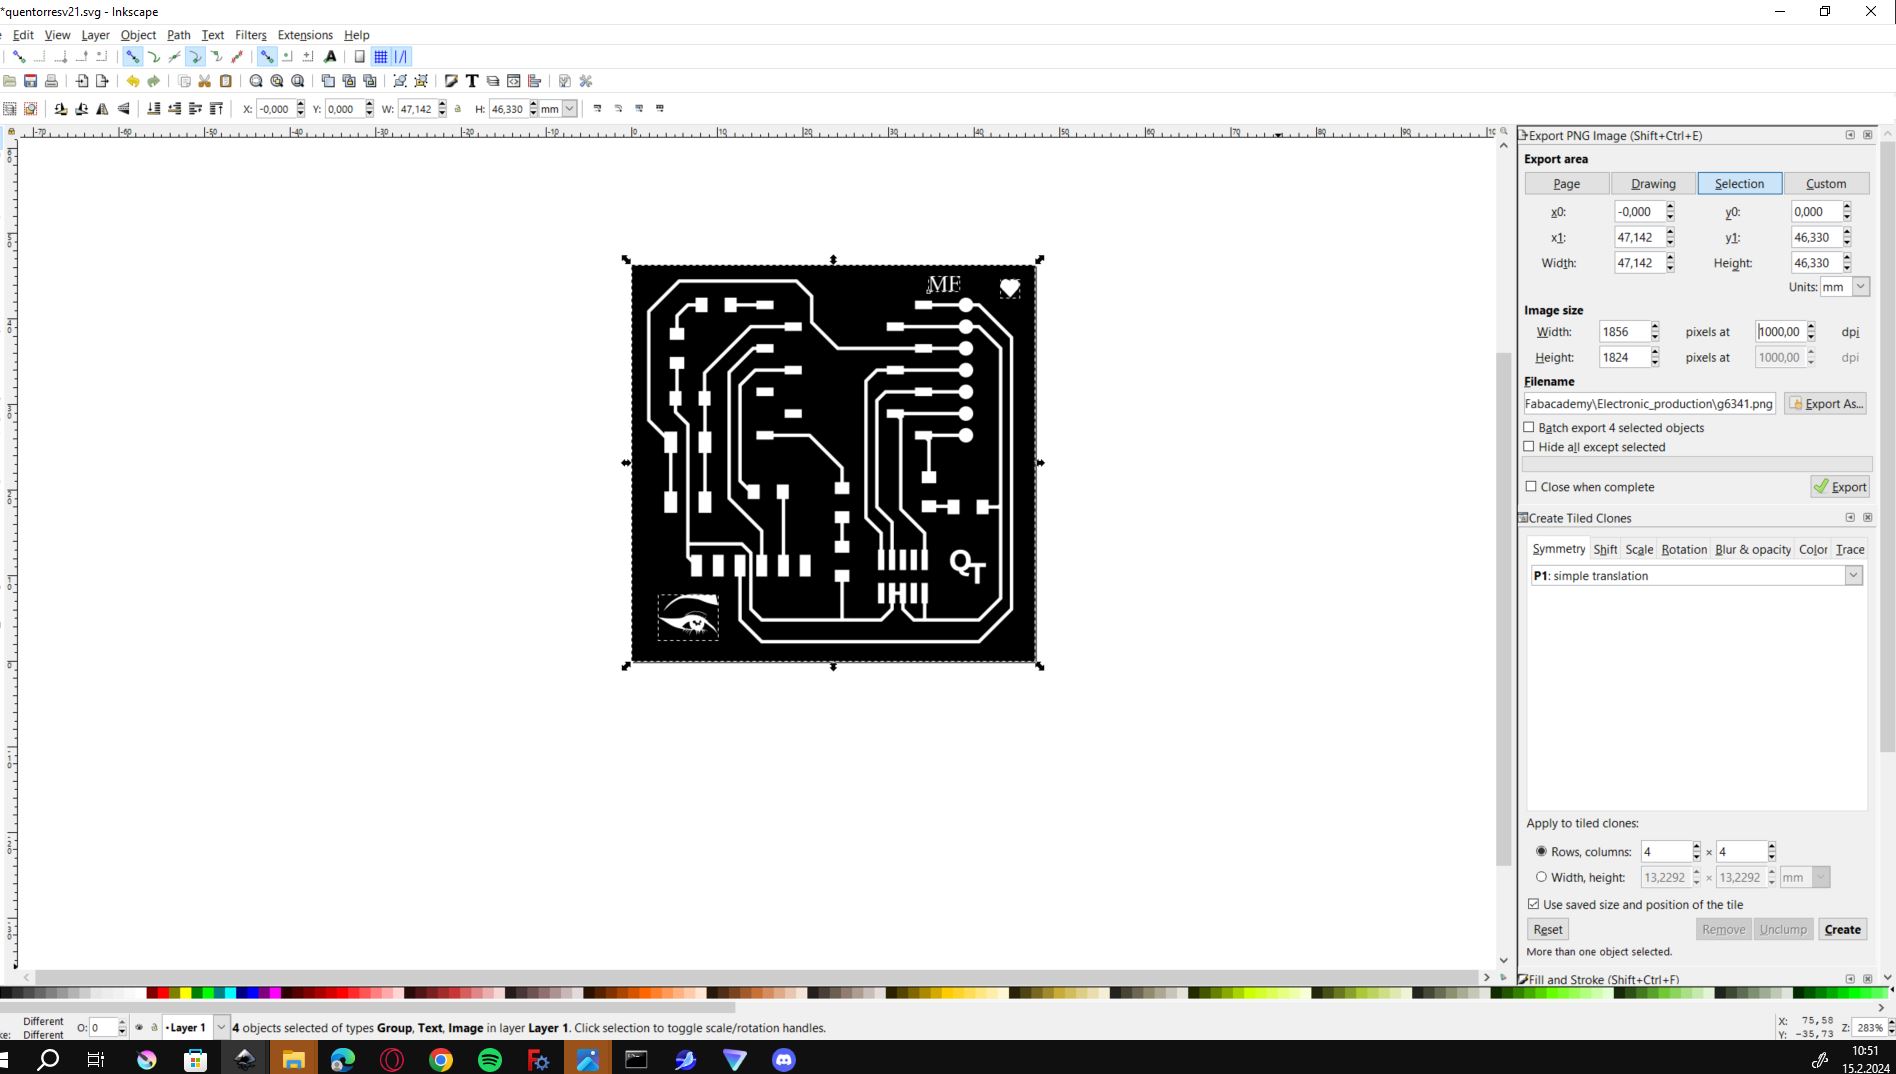Screen dimensions: 1896x1074
Task: Collapse the Create Tiled Clones panel
Action: (1850, 518)
